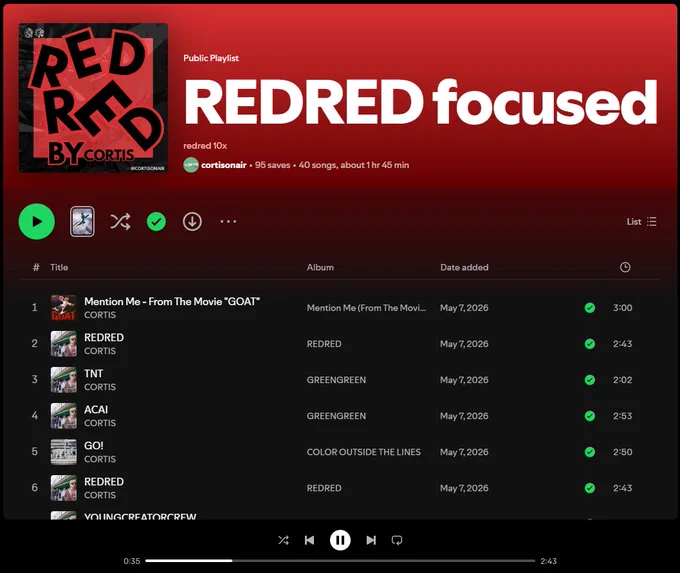The width and height of the screenshot is (680, 573).
Task: Sort tracks by Date added column header
Action: pos(464,267)
